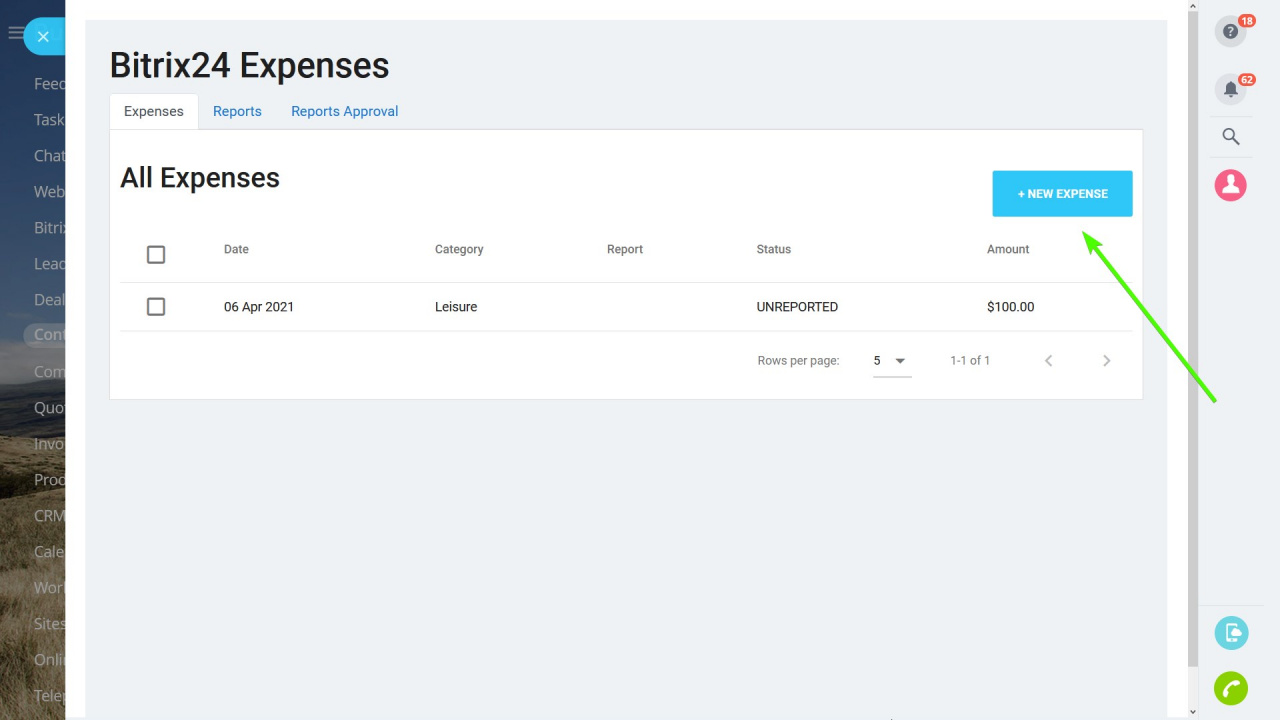Click the green phone call icon

point(1231,688)
